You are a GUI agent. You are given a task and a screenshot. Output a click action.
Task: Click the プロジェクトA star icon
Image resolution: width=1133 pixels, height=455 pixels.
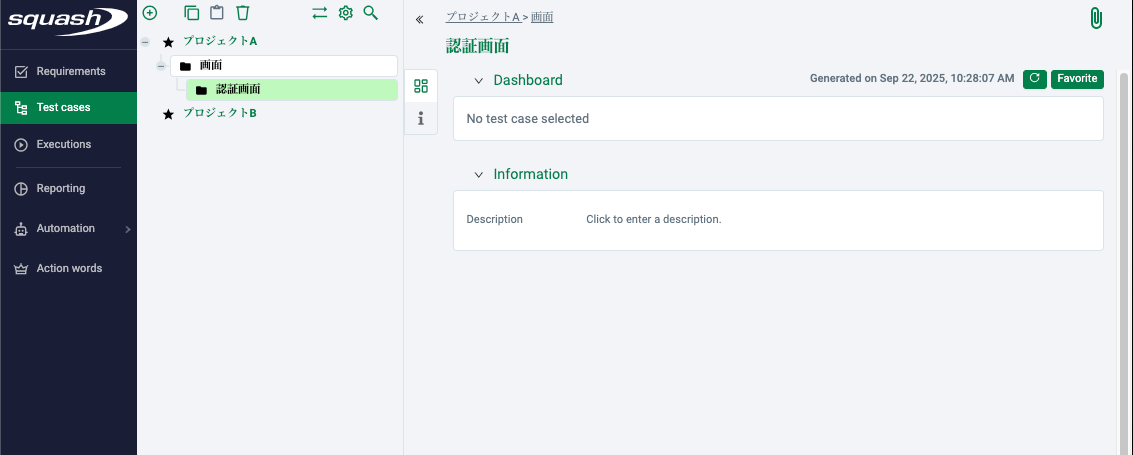(168, 43)
